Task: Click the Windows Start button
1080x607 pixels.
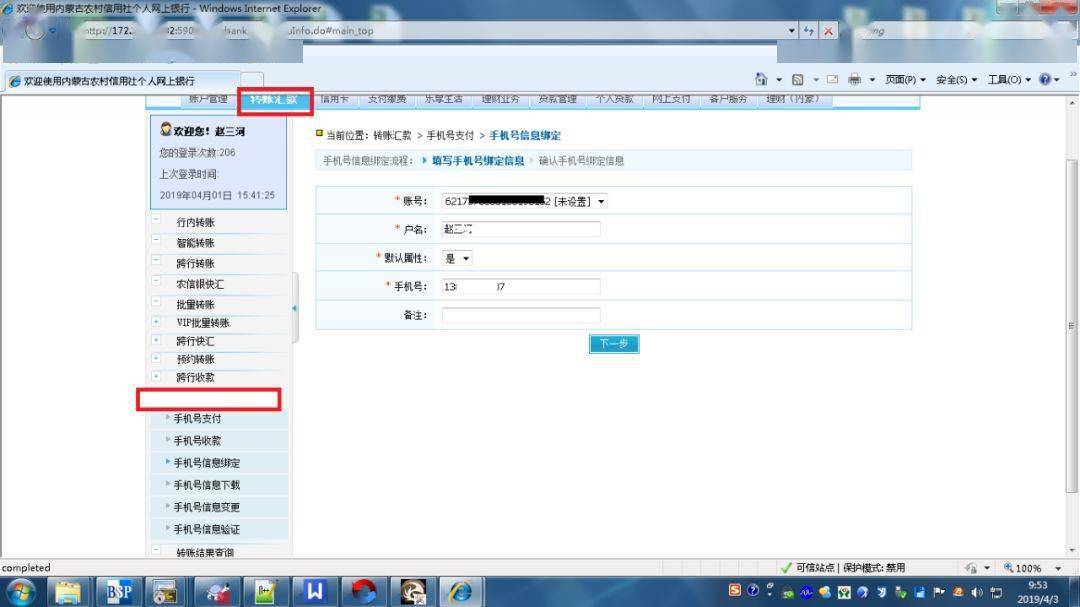Action: pyautogui.click(x=20, y=592)
